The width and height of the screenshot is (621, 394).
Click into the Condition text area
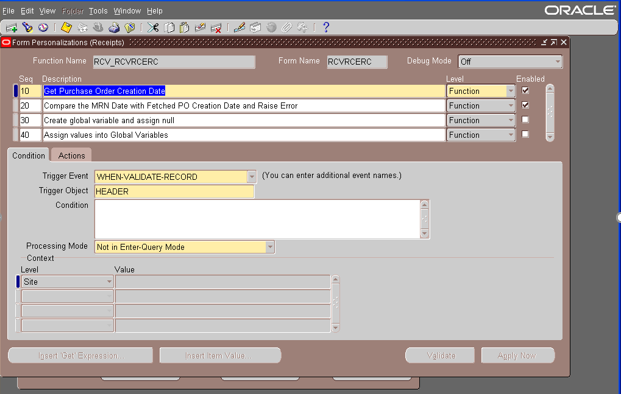(x=257, y=219)
